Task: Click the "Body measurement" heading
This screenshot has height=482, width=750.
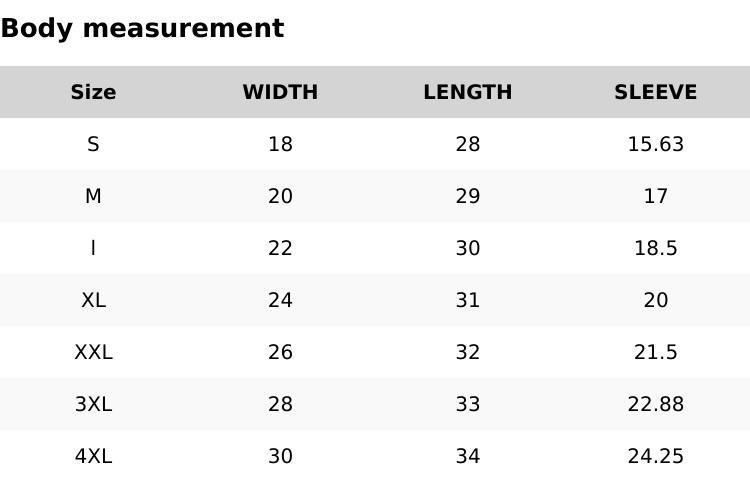Action: pyautogui.click(x=142, y=28)
